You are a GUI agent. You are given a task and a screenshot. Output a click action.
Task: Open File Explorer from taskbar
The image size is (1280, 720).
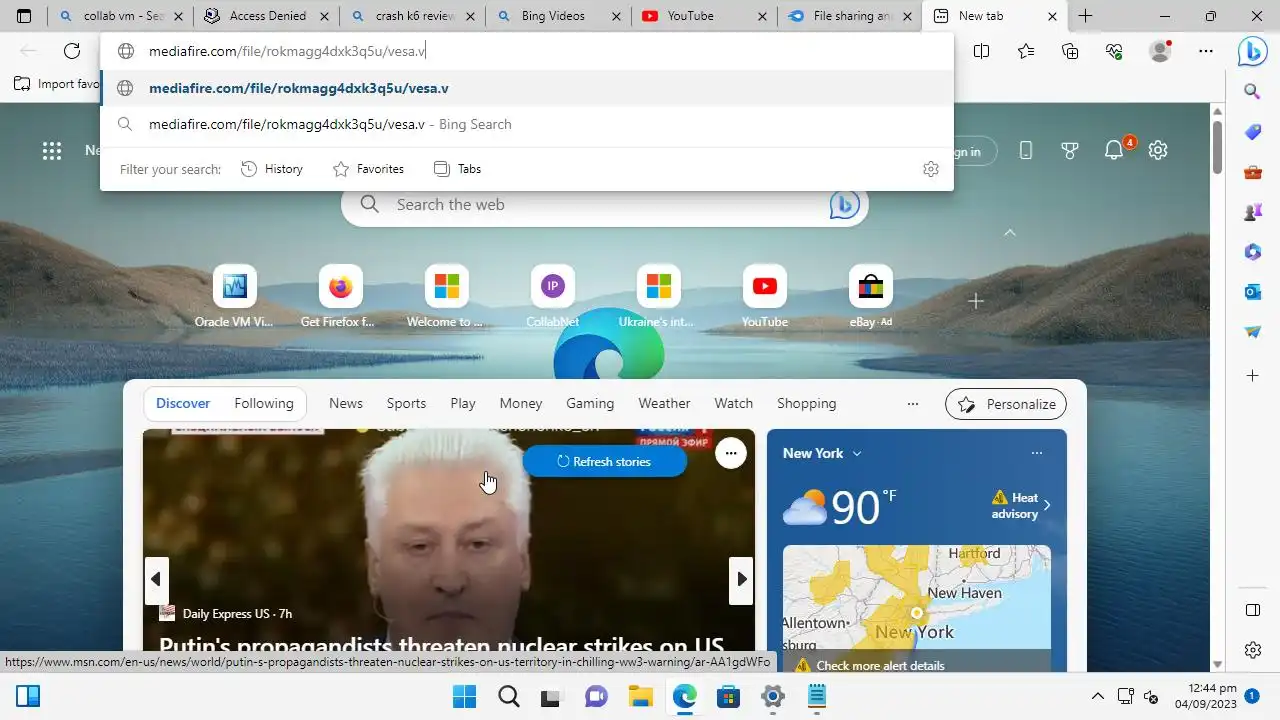click(640, 696)
